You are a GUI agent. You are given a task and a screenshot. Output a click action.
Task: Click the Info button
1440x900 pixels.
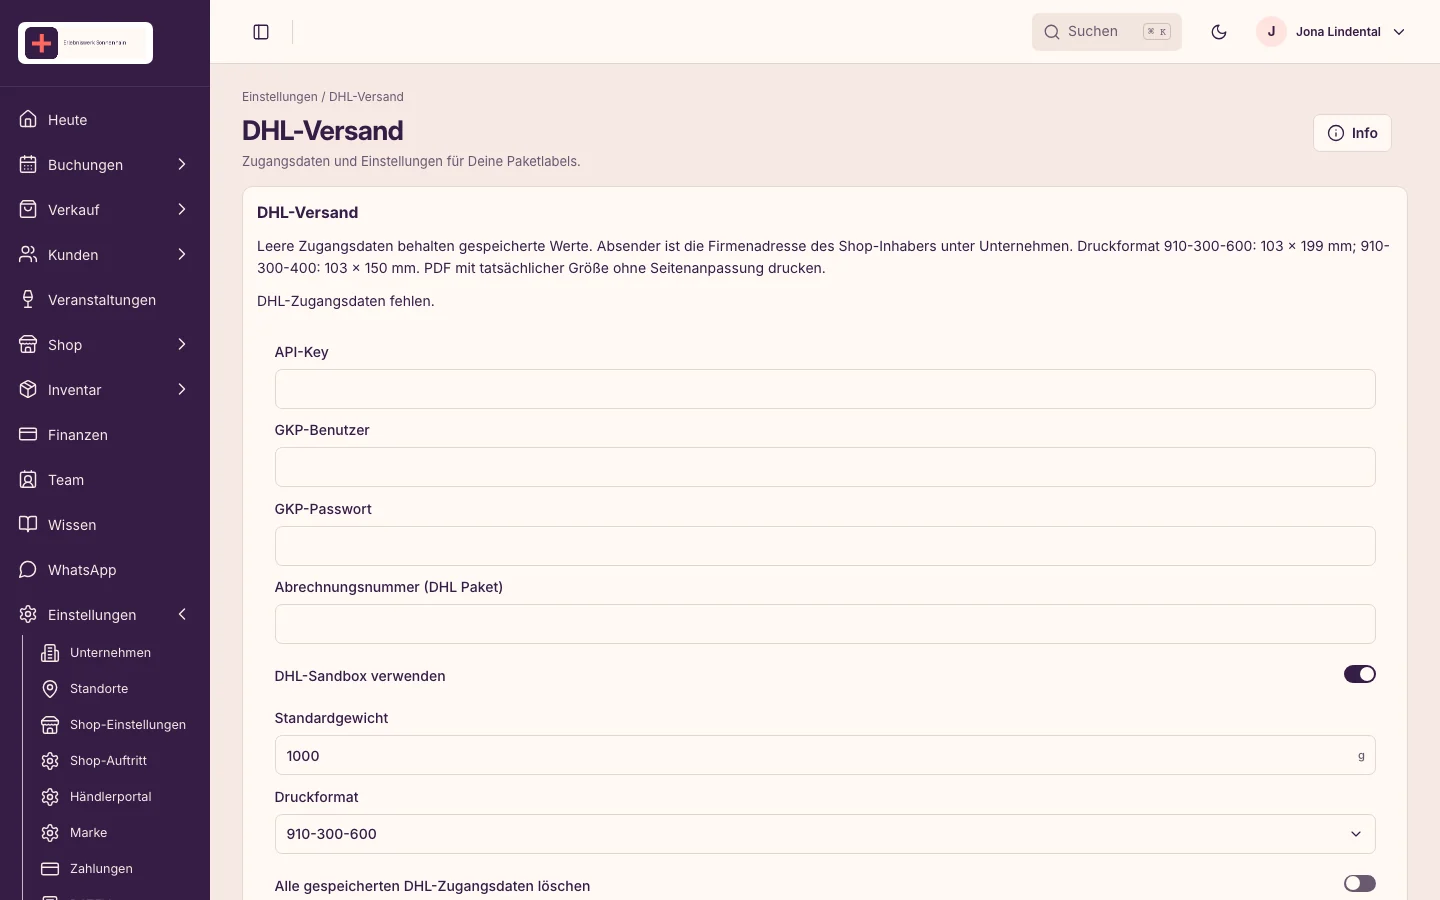point(1352,133)
